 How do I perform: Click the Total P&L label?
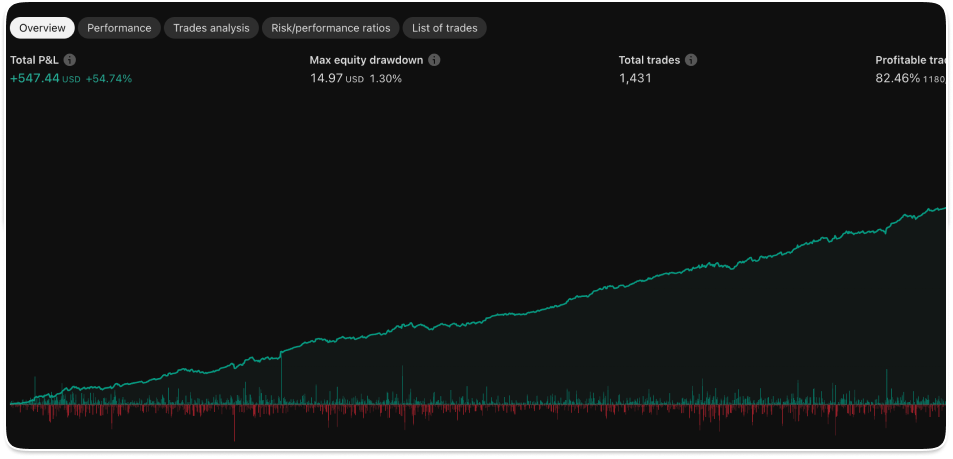(x=35, y=60)
